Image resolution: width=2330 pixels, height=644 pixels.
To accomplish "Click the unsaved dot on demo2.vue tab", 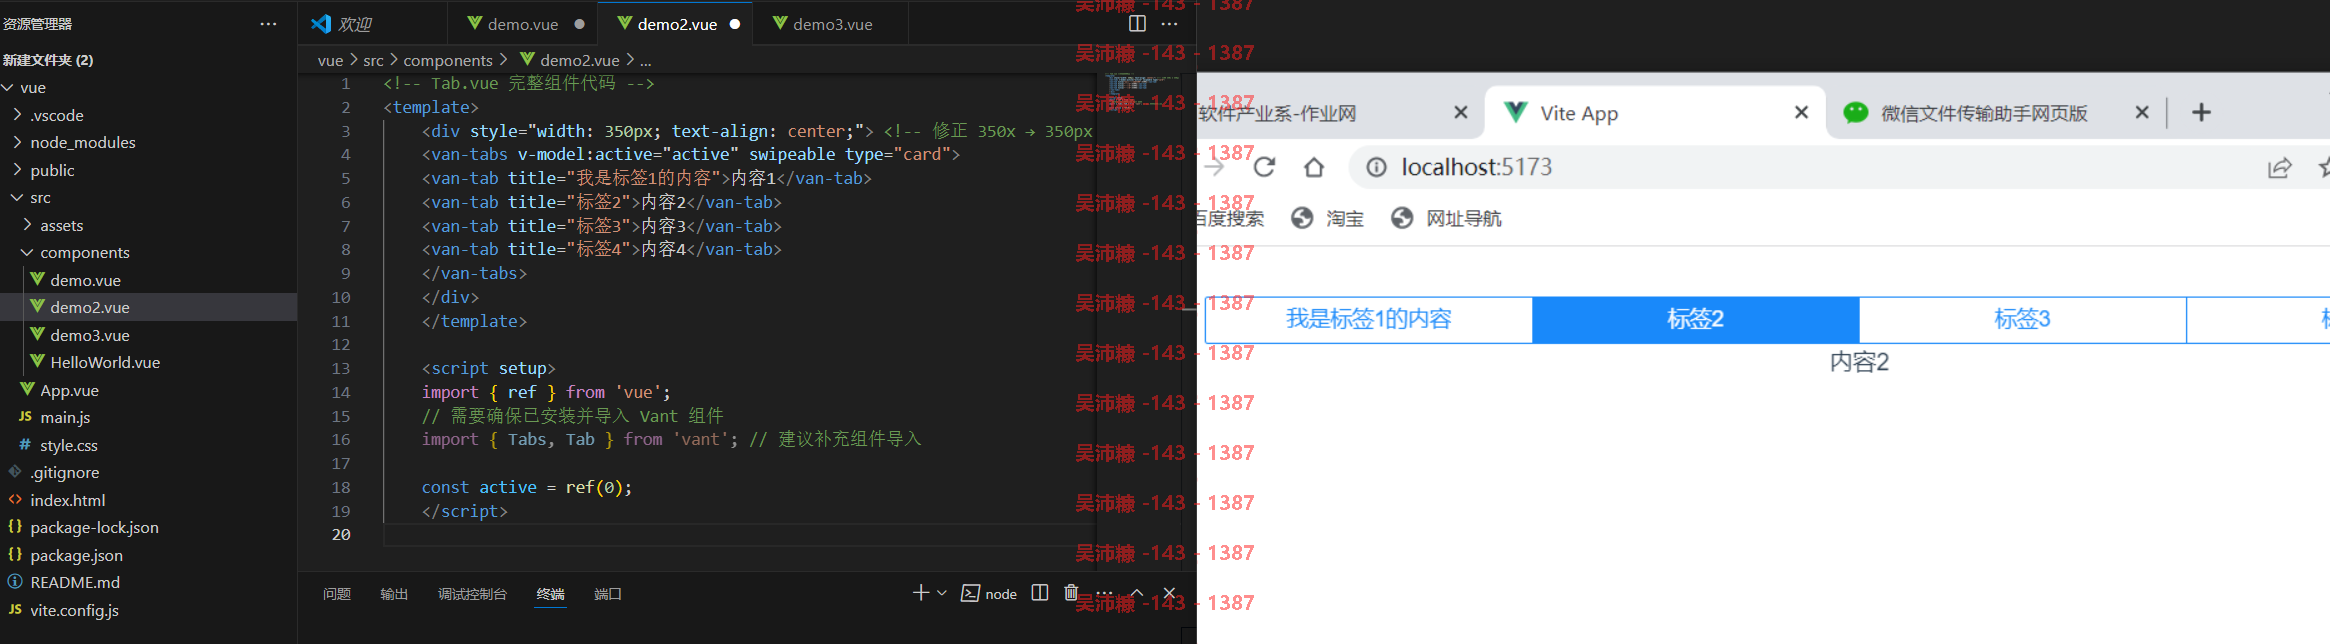I will [x=735, y=24].
